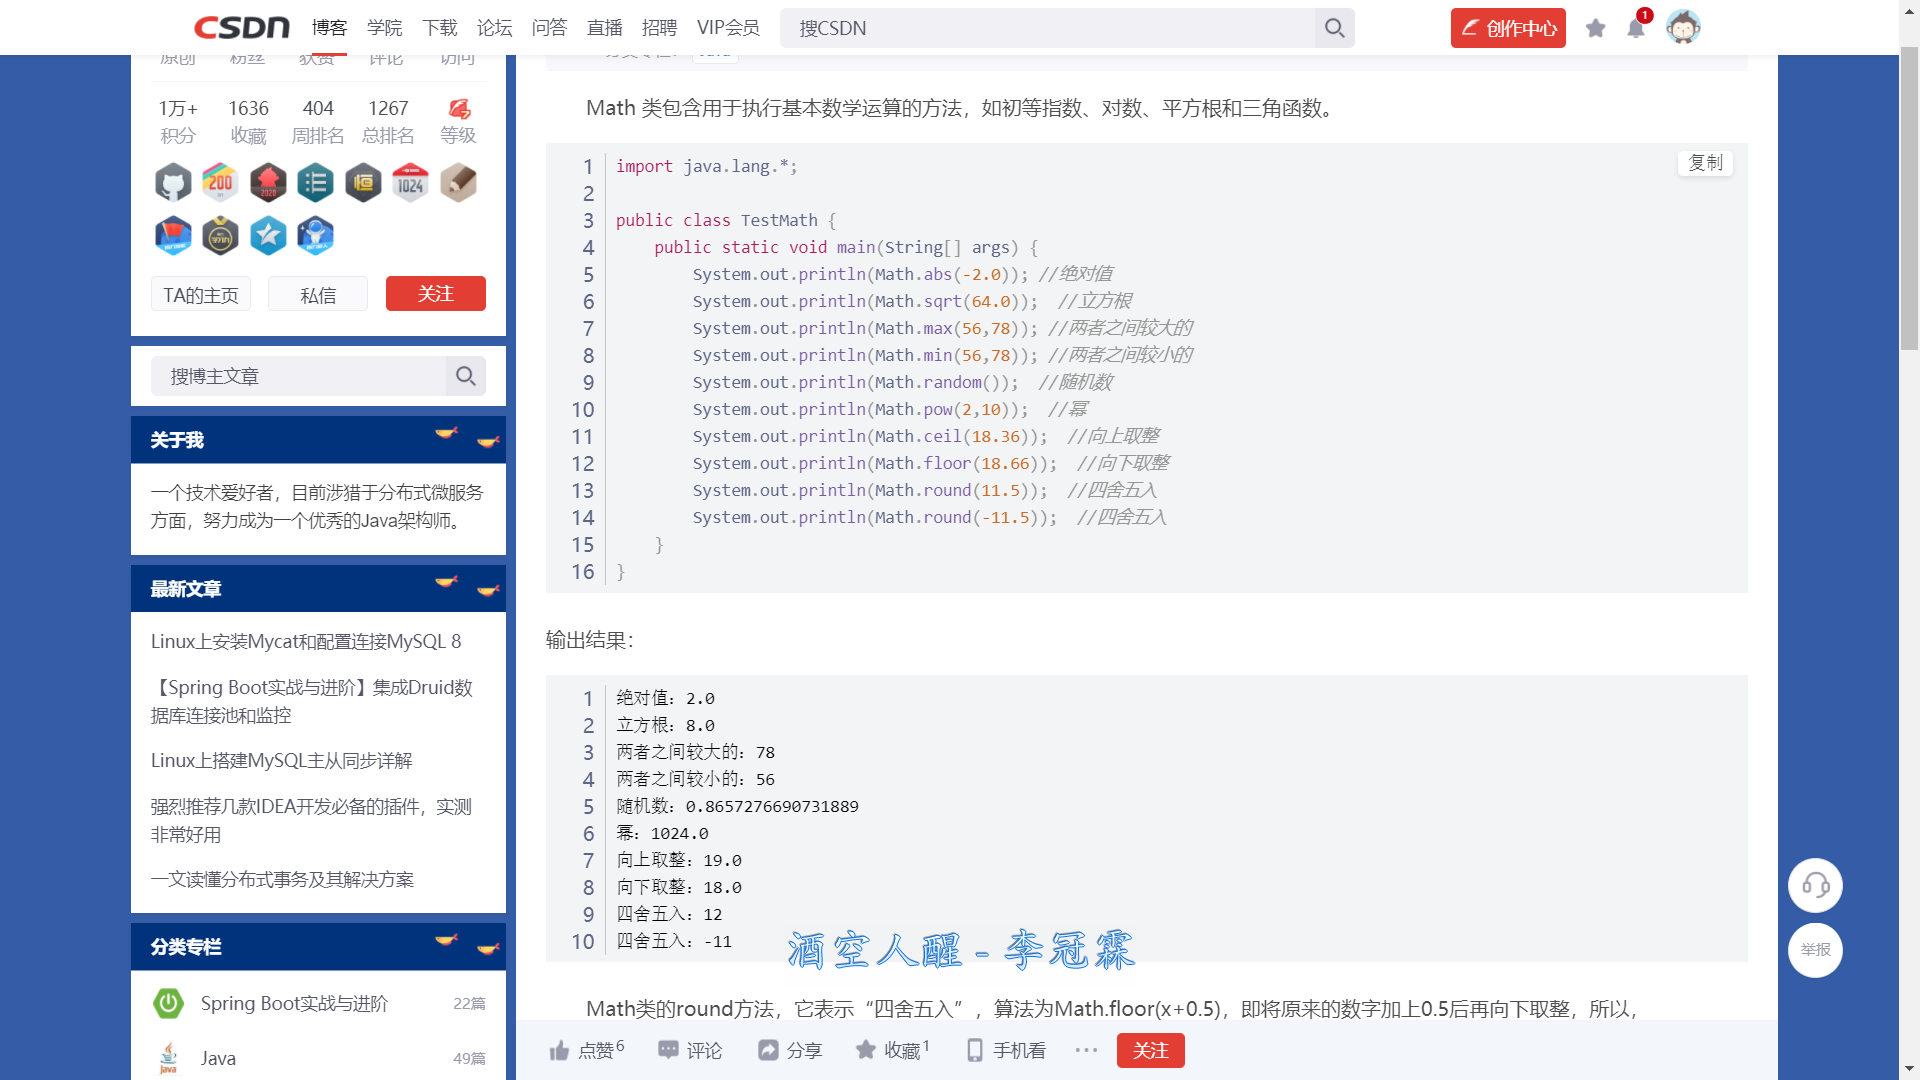
Task: Switch to the 学院 nav tab
Action: [x=384, y=28]
